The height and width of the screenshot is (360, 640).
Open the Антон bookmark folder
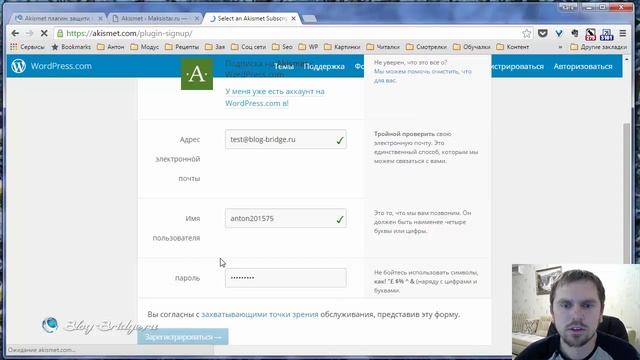(111, 47)
